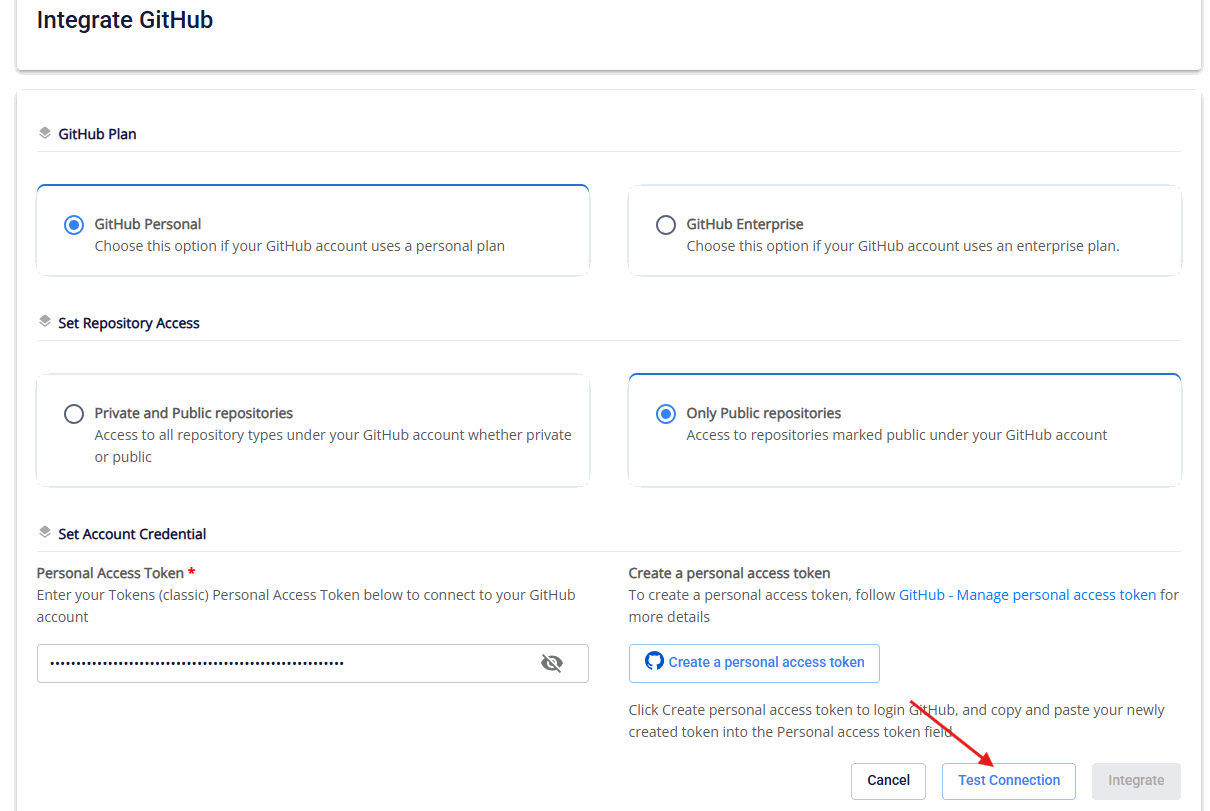Image resolution: width=1210 pixels, height=811 pixels.
Task: Click the 'Create a personal access token' heading text
Action: point(729,573)
